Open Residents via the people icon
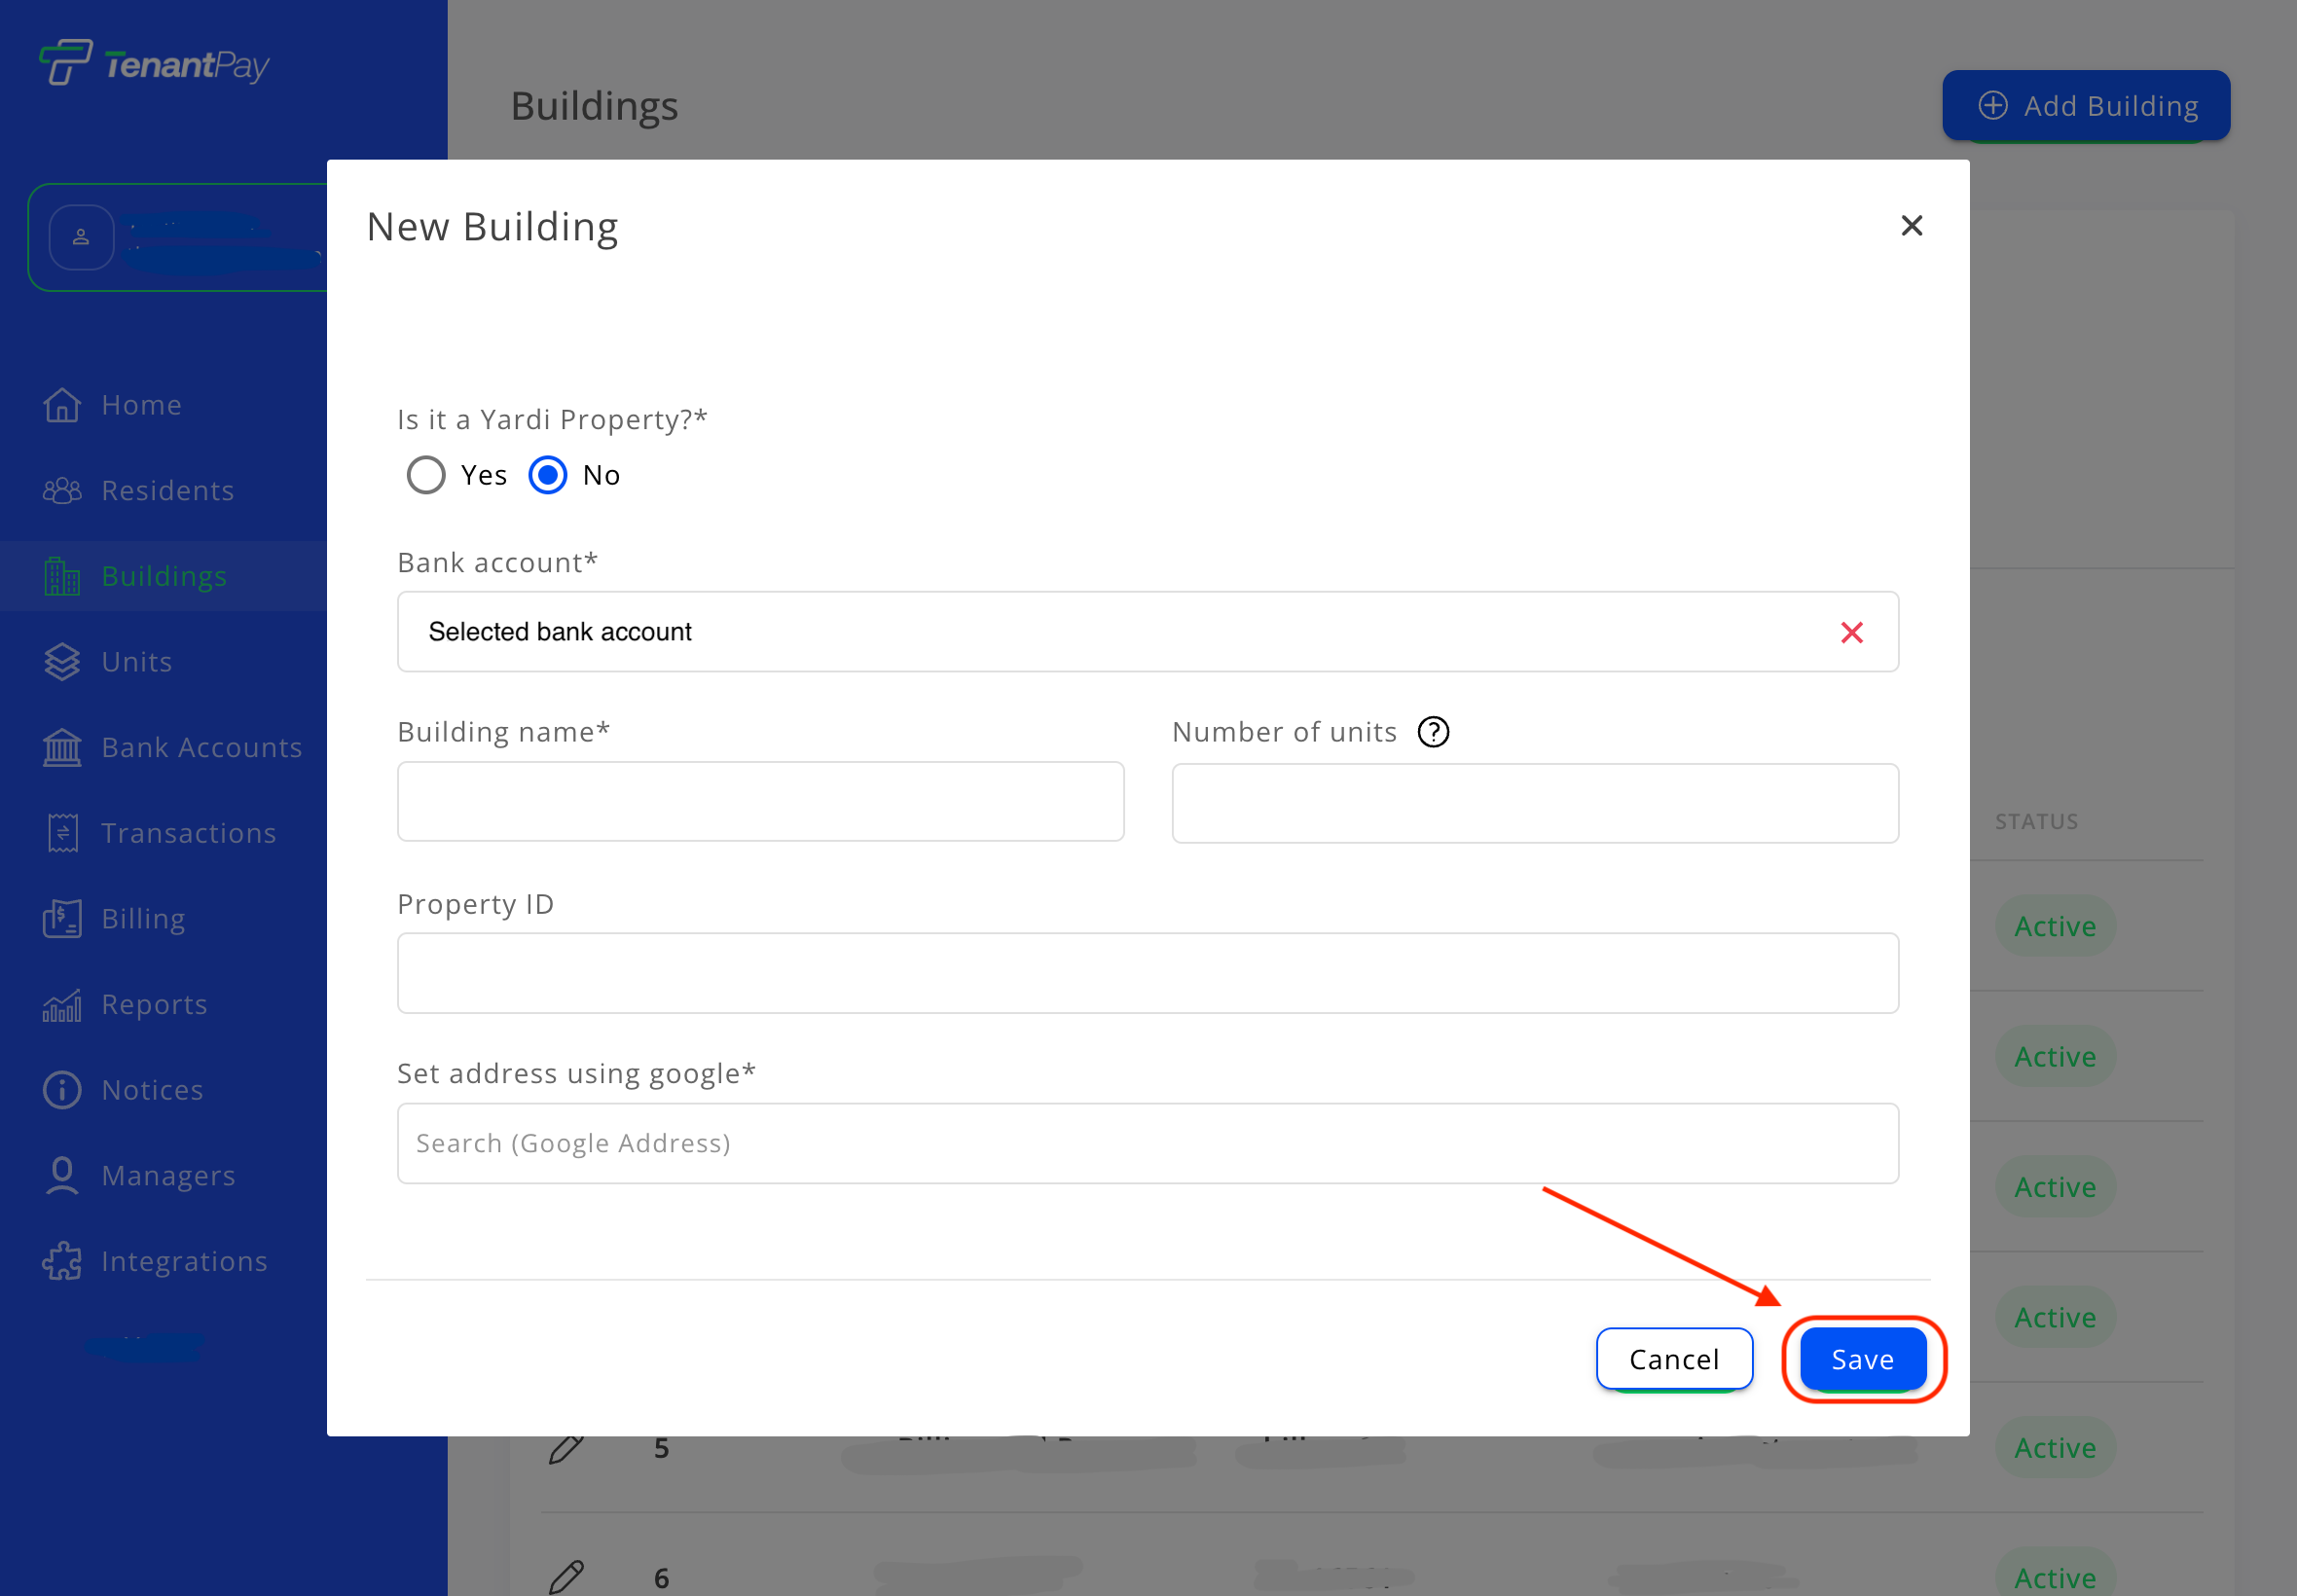This screenshot has height=1596, width=2297. (62, 491)
